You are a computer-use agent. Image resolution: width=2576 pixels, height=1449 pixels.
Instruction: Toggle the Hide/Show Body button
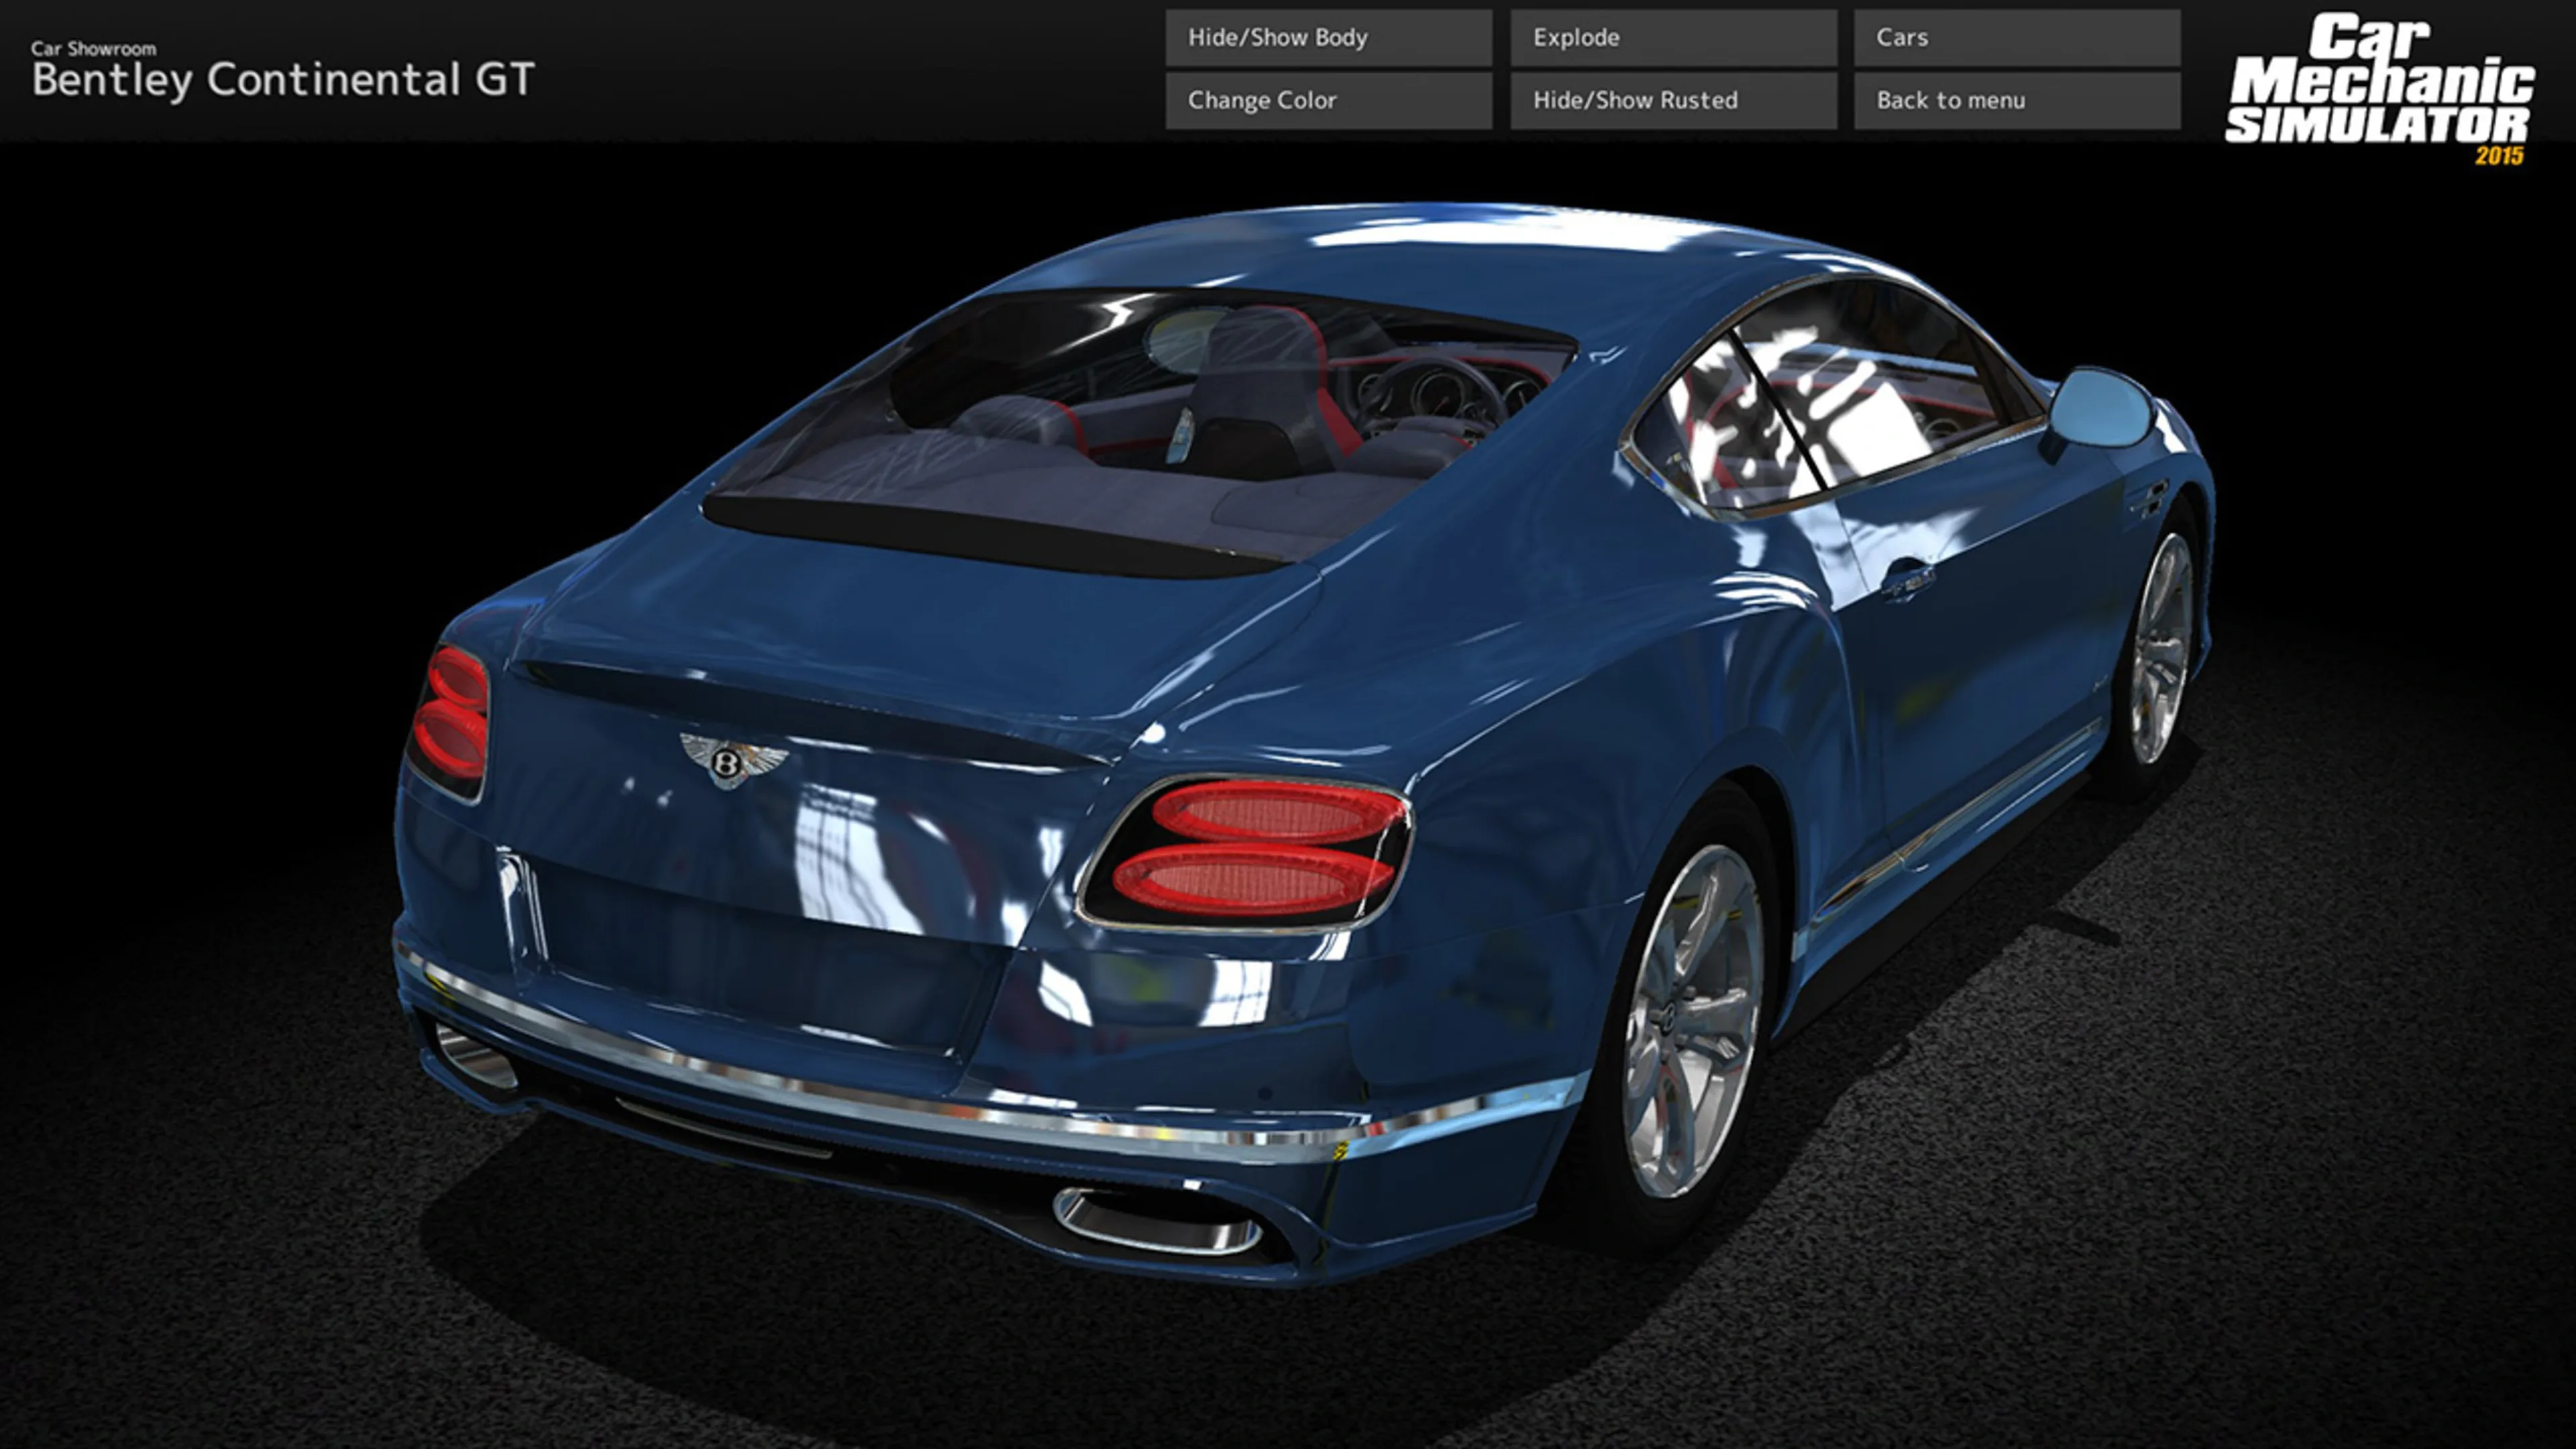pos(1328,38)
